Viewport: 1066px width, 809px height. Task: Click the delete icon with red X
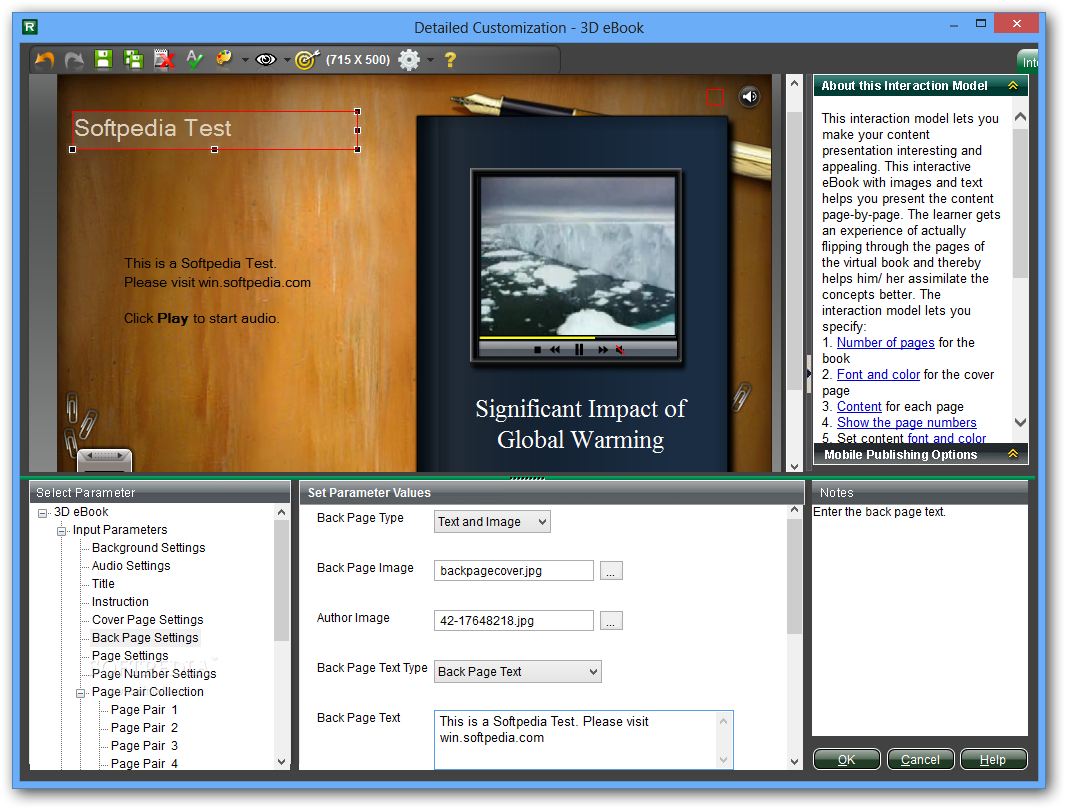(x=165, y=60)
